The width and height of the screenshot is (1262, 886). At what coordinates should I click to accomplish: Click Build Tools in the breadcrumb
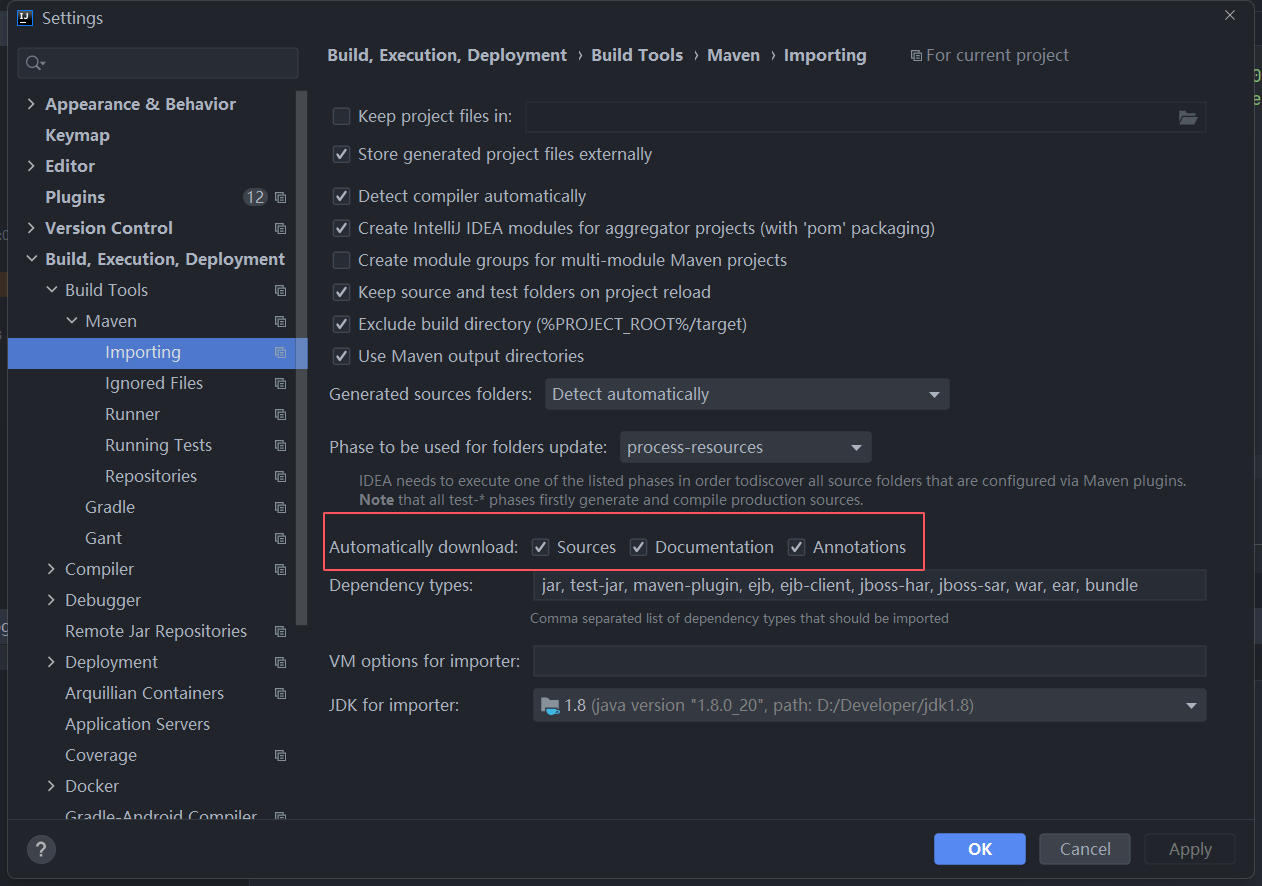pyautogui.click(x=637, y=55)
